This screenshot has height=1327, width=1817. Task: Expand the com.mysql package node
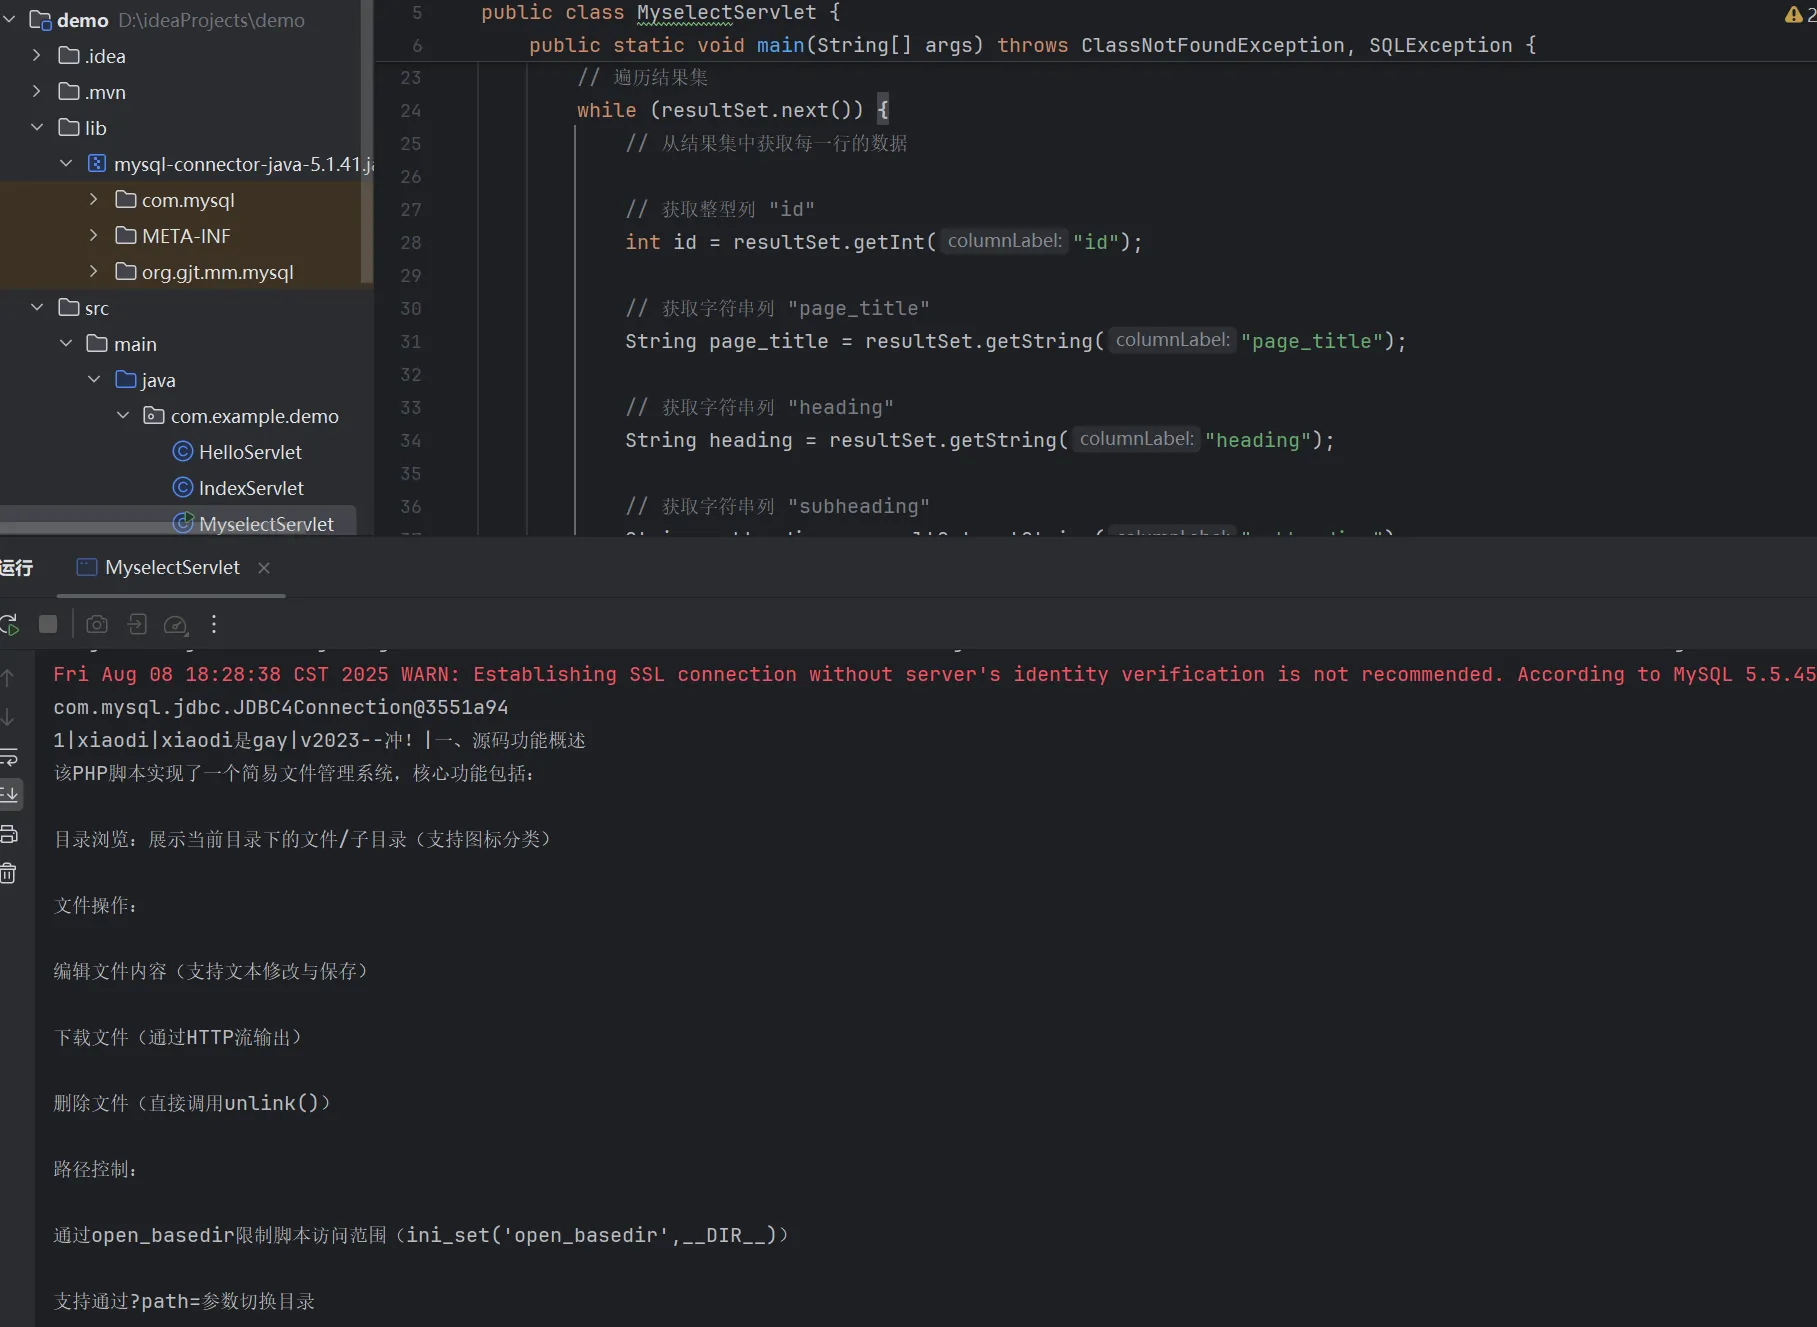(94, 200)
